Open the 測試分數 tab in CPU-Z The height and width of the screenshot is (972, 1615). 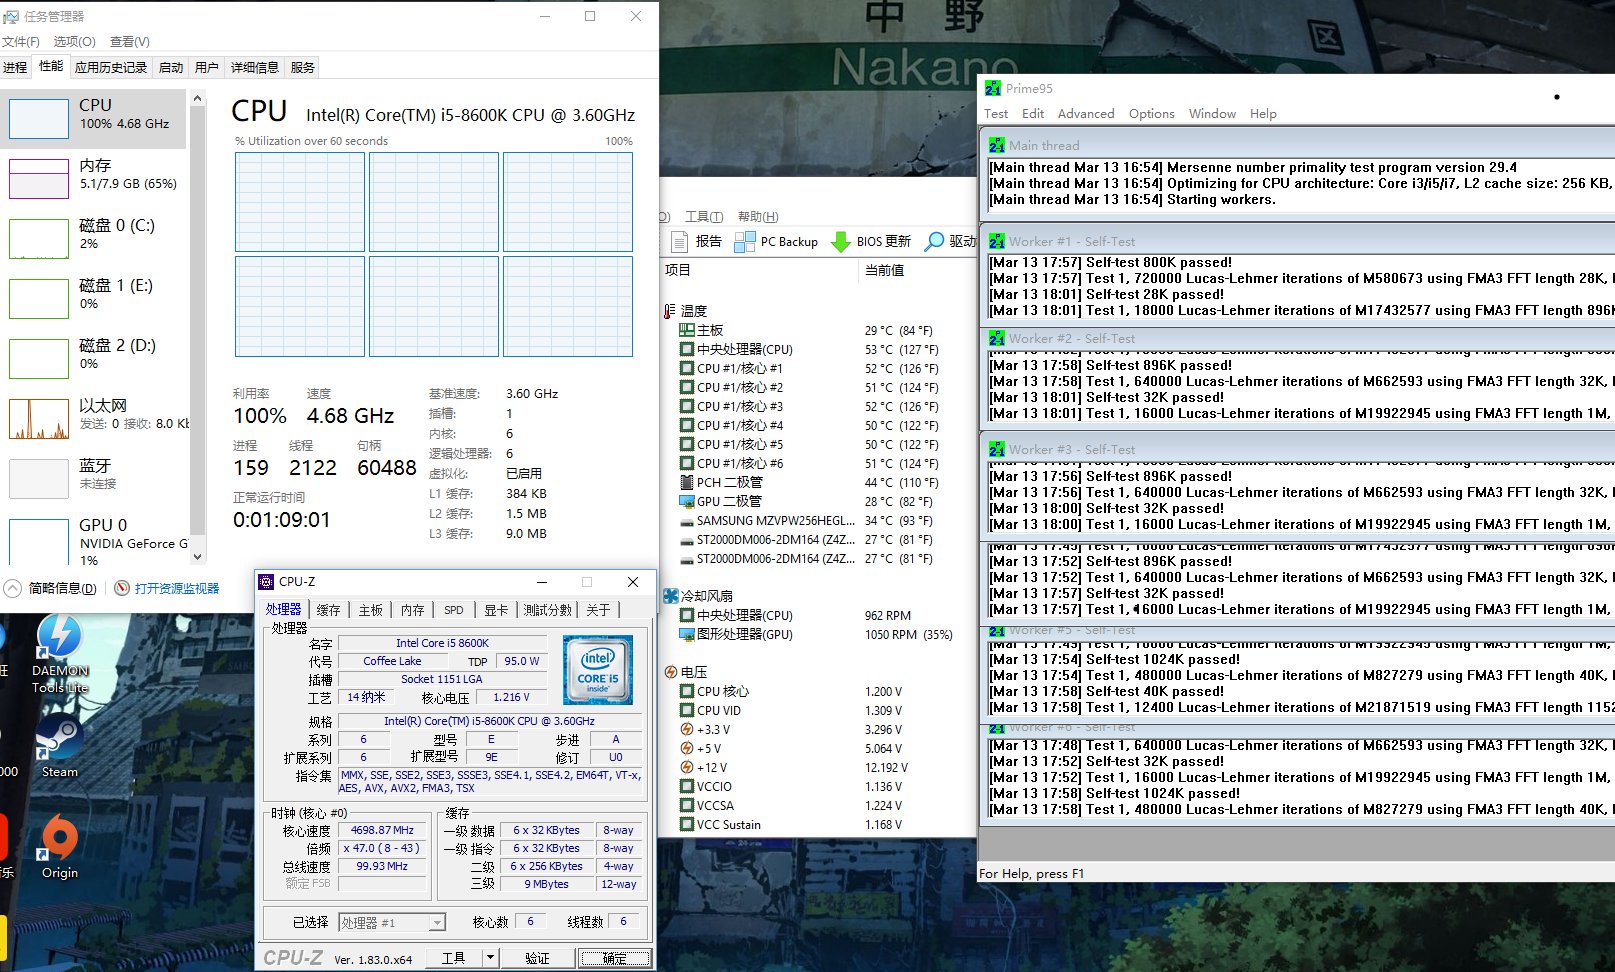[x=548, y=610]
